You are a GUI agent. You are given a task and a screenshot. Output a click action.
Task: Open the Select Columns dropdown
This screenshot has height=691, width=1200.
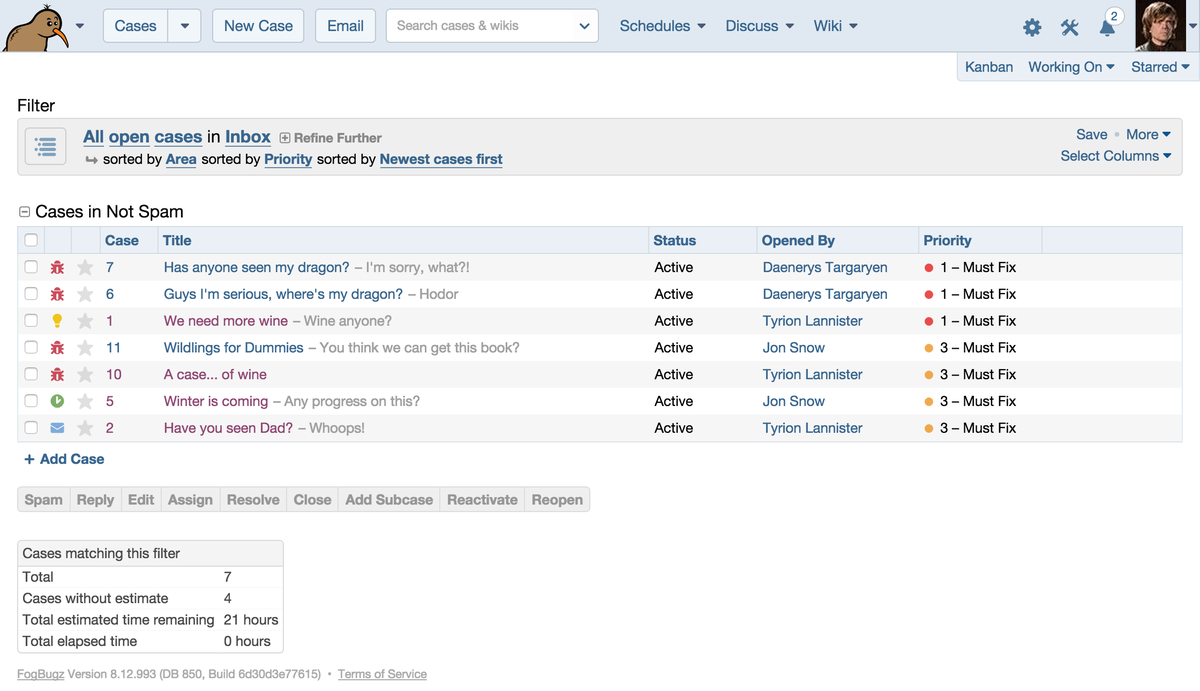[1116, 156]
